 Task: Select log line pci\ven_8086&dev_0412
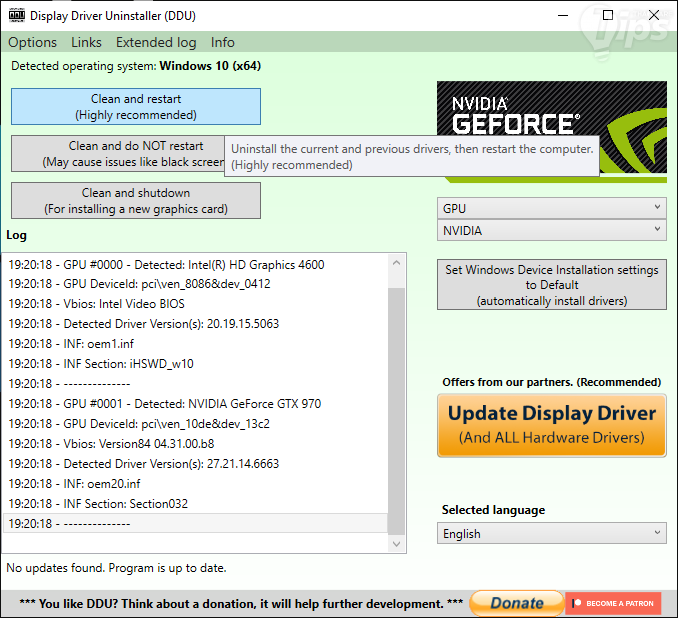click(195, 284)
